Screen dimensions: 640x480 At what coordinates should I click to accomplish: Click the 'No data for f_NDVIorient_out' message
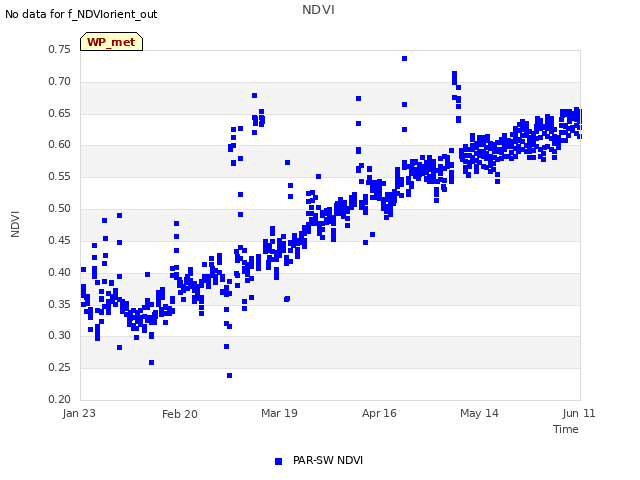coord(81,14)
